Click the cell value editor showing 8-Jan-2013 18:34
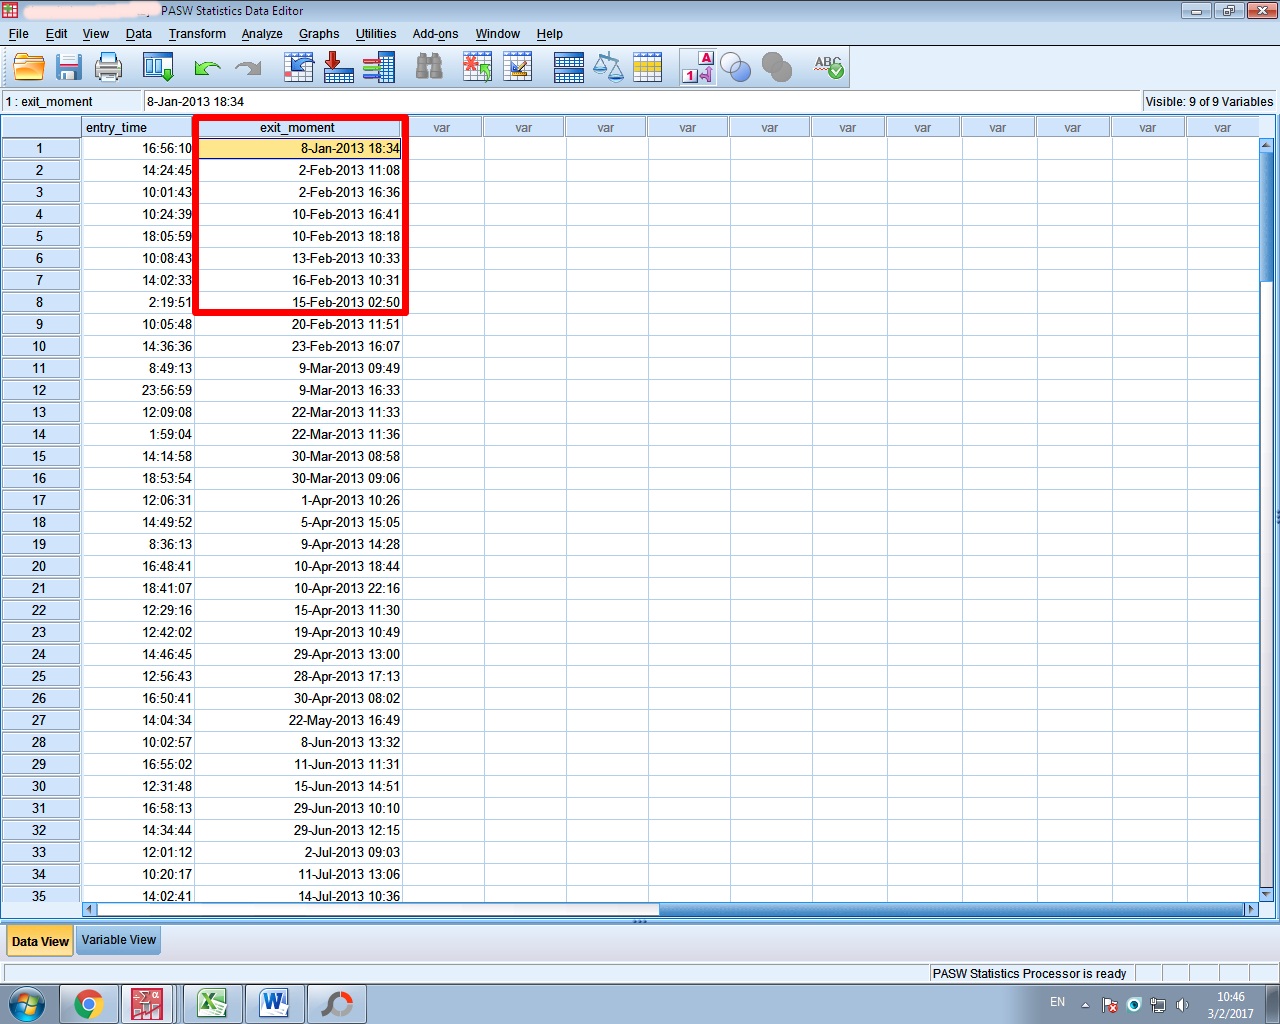The height and width of the screenshot is (1024, 1280). point(640,101)
